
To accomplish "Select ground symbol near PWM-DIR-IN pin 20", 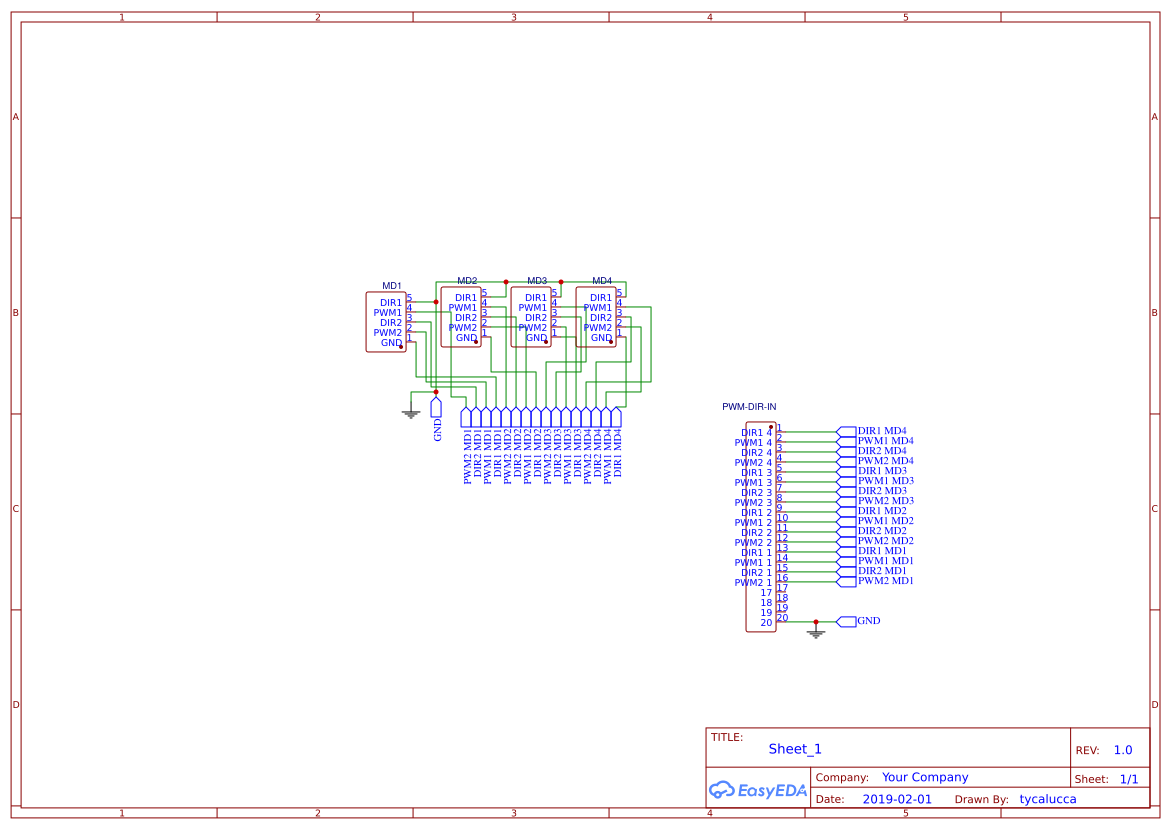I will pos(816,632).
